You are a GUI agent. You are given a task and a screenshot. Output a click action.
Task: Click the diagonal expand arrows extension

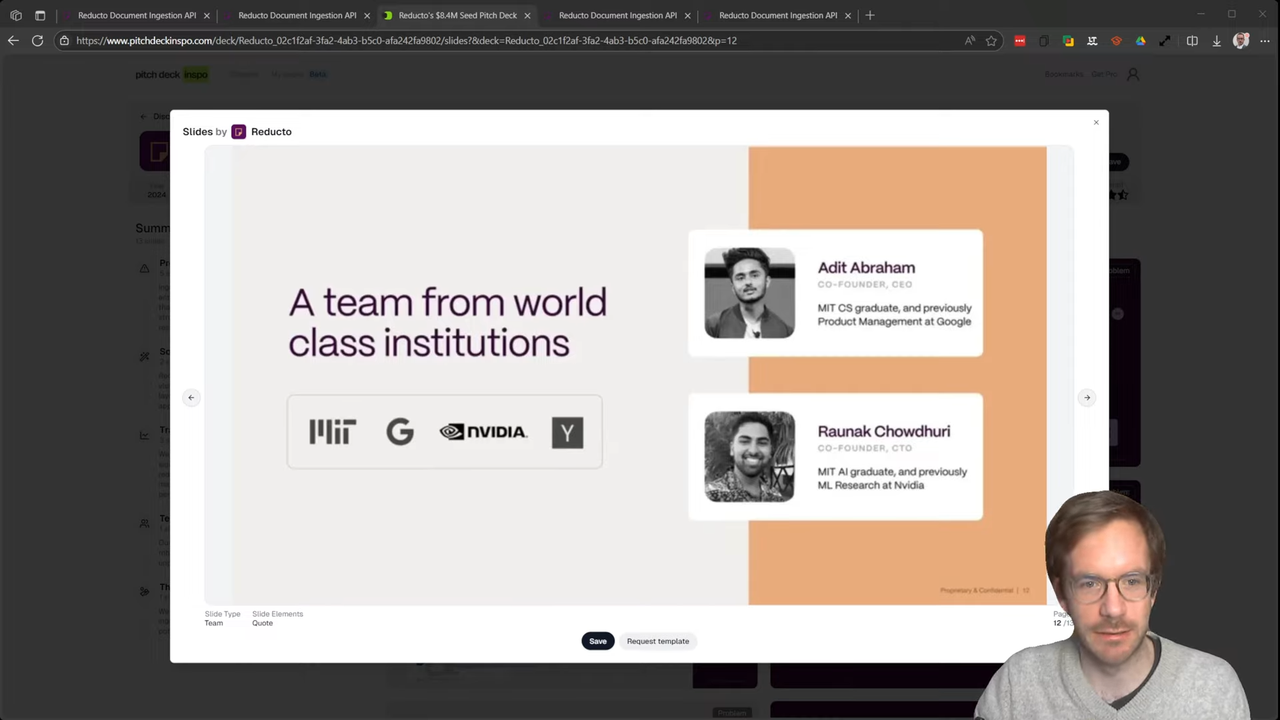click(x=1164, y=40)
